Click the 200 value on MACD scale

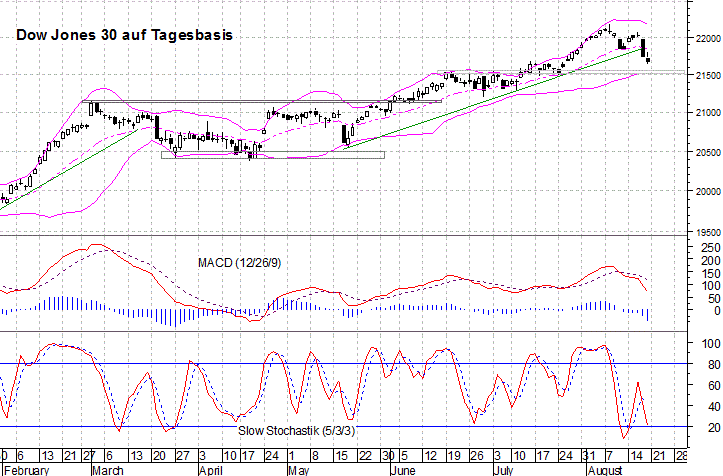tap(711, 261)
